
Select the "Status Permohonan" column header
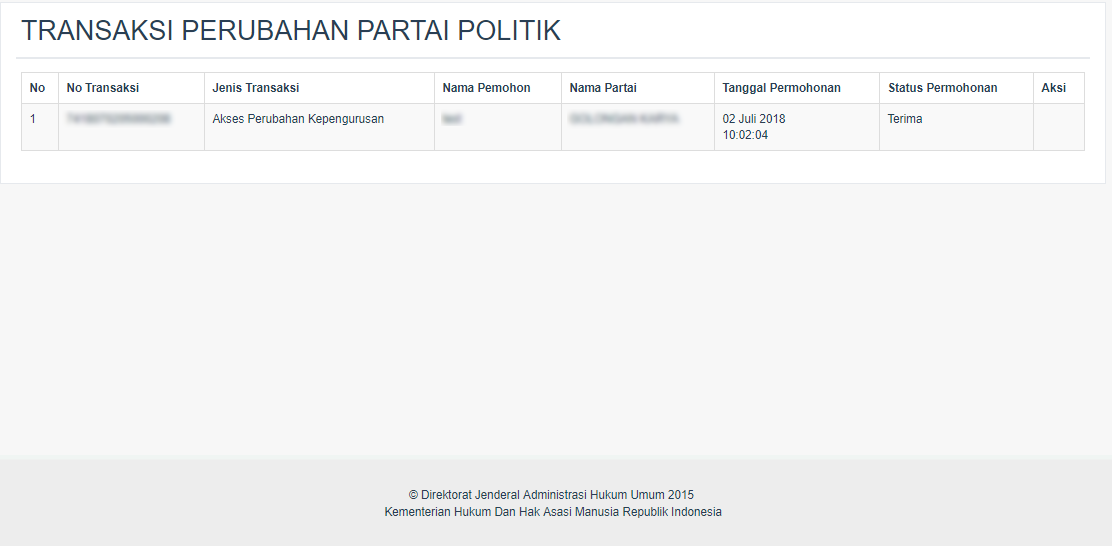pos(942,88)
